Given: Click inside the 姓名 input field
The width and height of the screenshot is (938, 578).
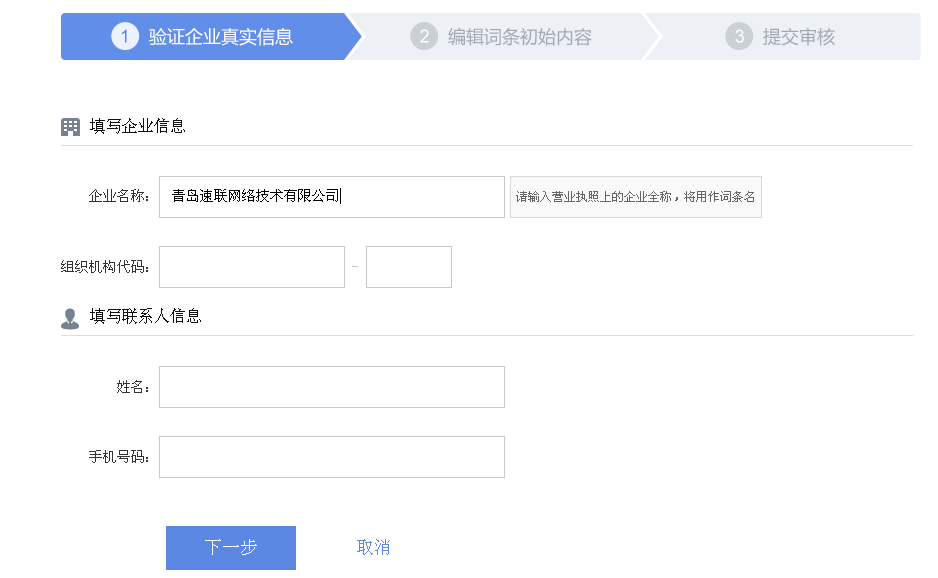Looking at the screenshot, I should point(331,386).
